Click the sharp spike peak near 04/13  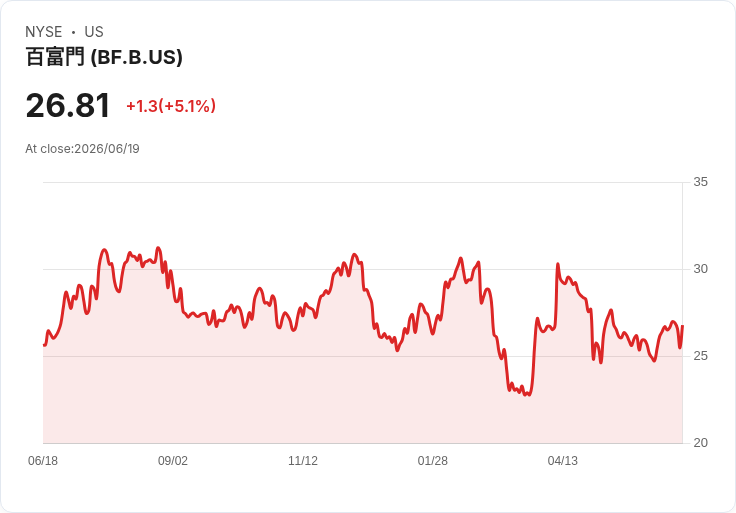558,264
